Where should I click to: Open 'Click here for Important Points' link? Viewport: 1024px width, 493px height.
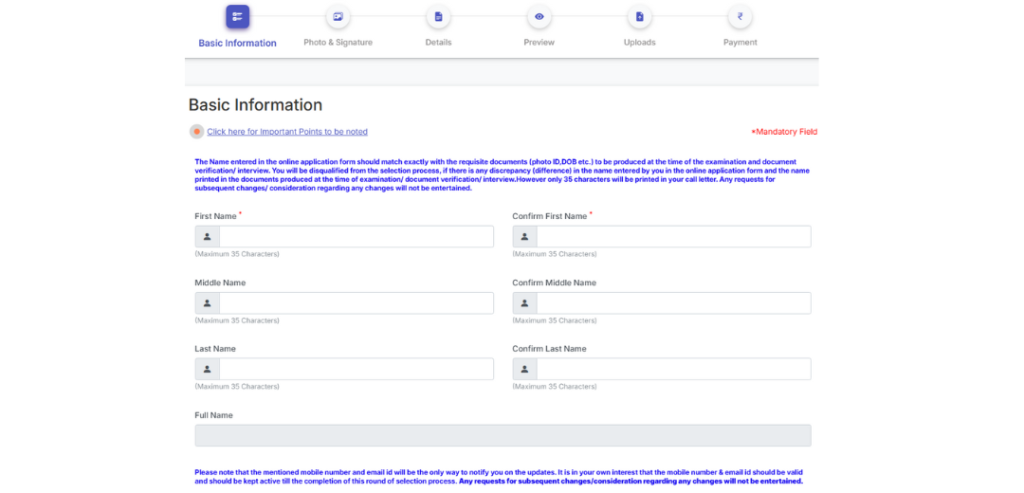point(287,132)
